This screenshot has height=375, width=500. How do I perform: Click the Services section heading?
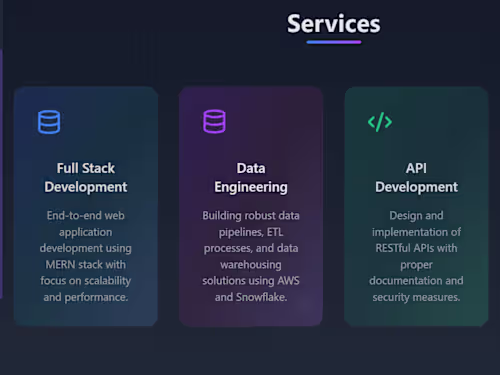[334, 24]
